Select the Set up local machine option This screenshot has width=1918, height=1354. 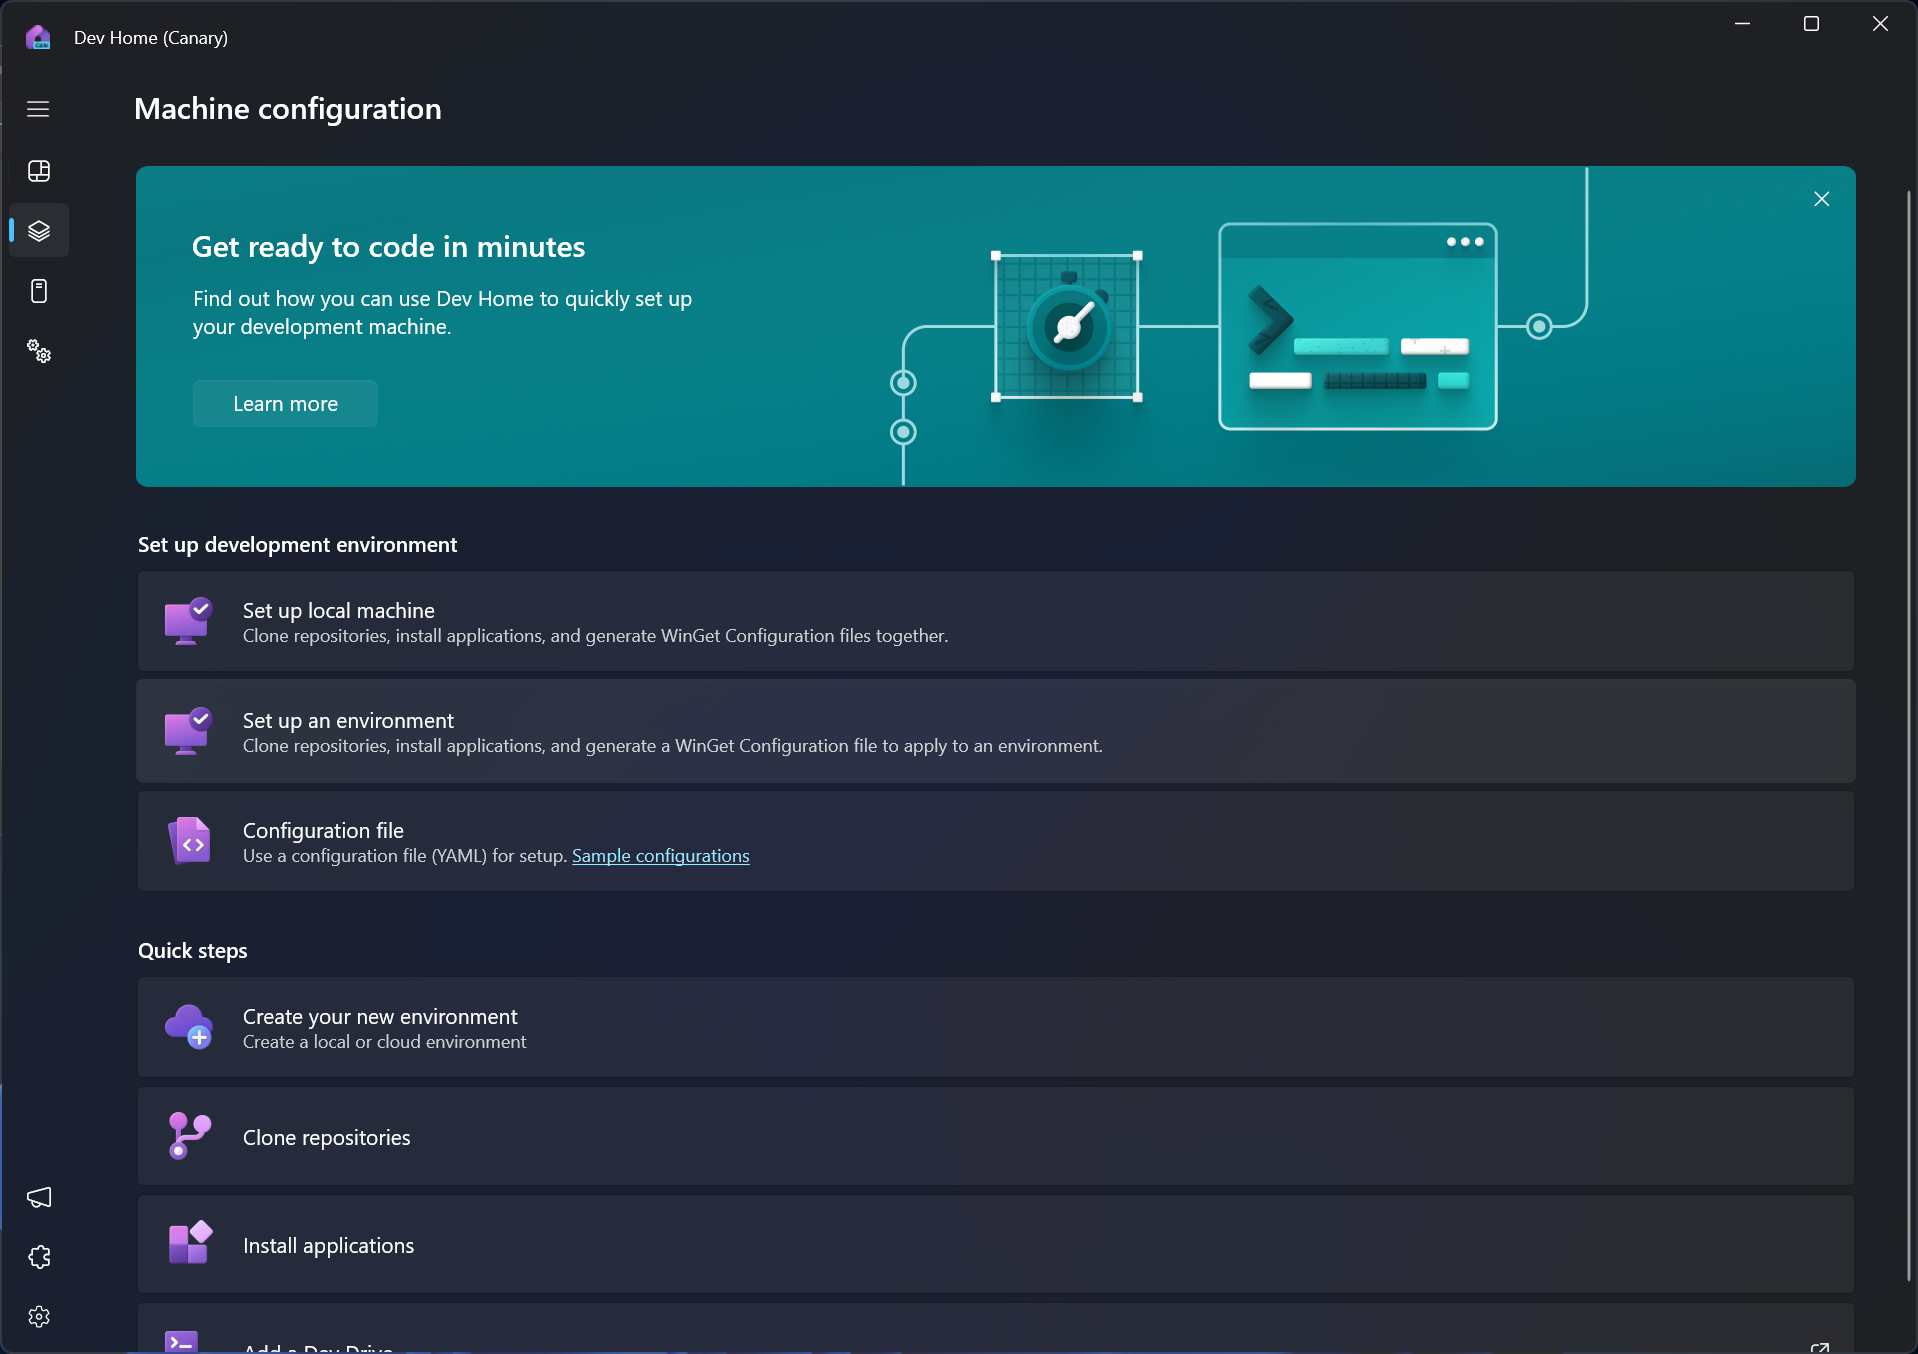pyautogui.click(x=995, y=621)
